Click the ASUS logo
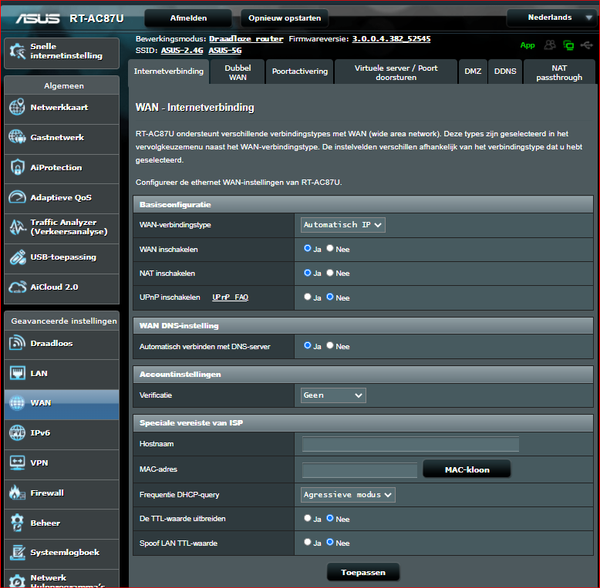Viewport: 600px width, 588px height. point(38,18)
